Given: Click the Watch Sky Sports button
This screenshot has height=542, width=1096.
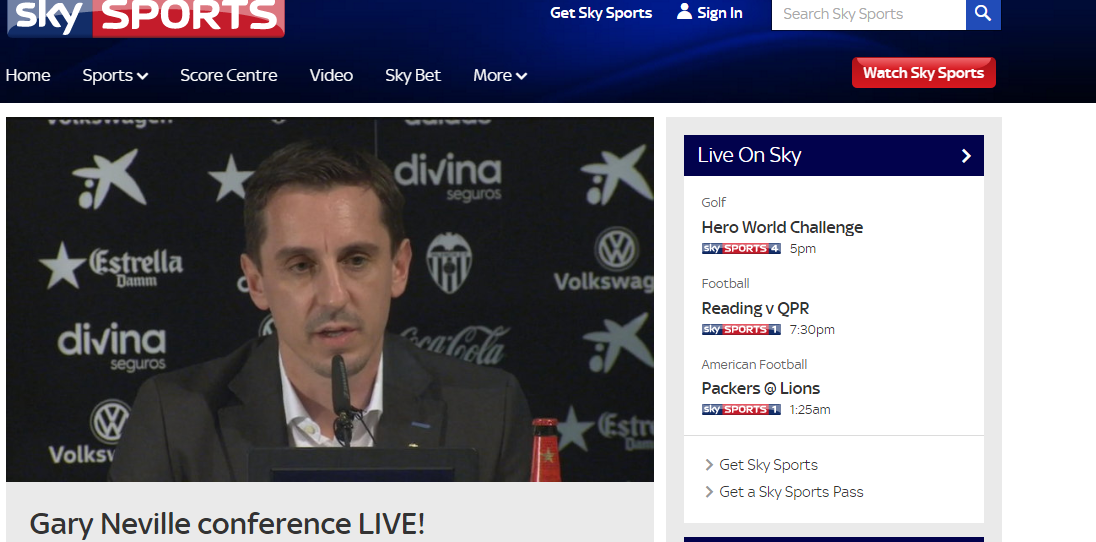Looking at the screenshot, I should click(923, 73).
